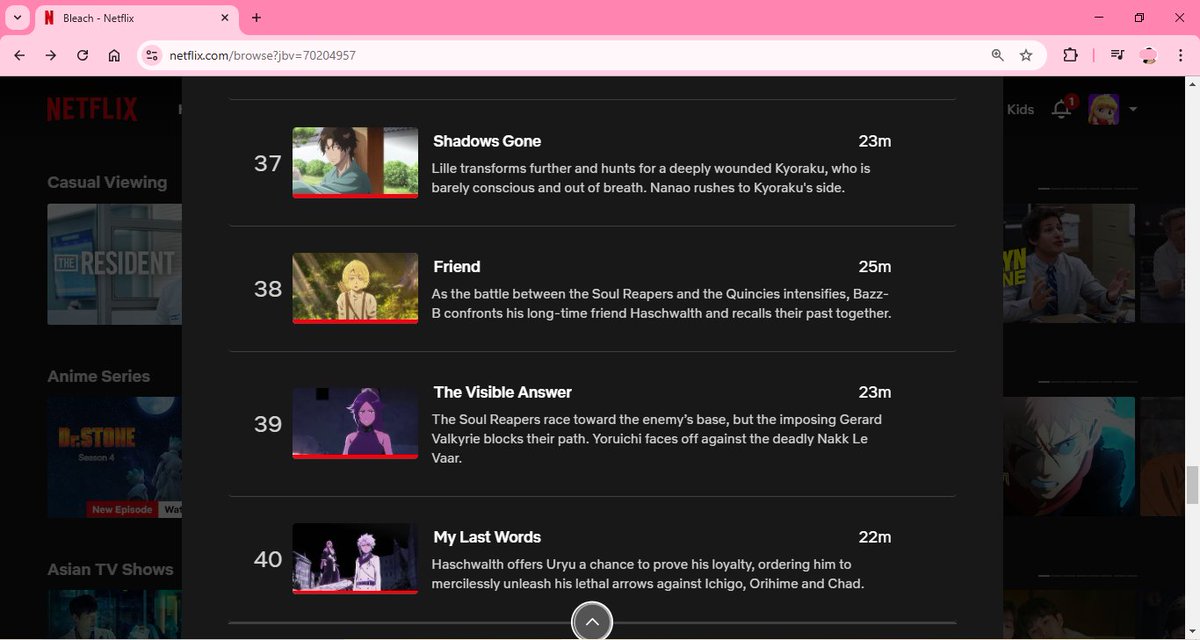Open the Asian TV Shows row heading
The height and width of the screenshot is (640, 1200).
pyautogui.click(x=110, y=569)
